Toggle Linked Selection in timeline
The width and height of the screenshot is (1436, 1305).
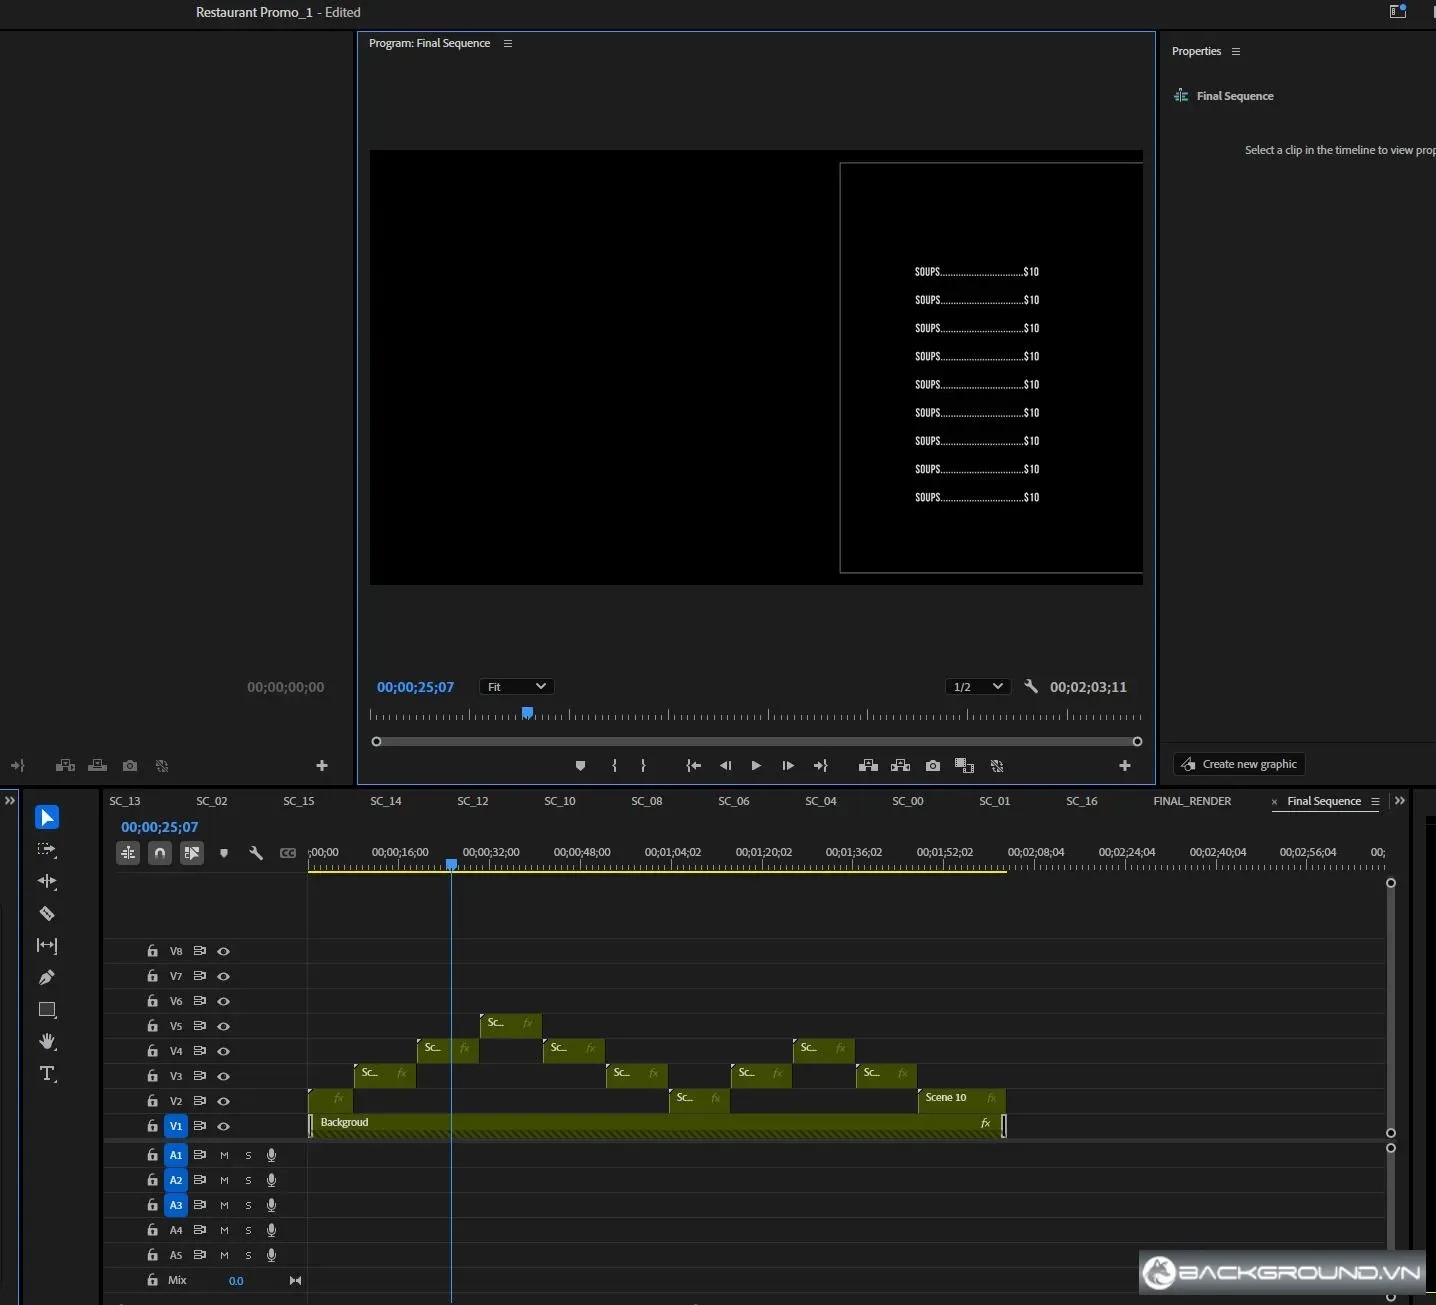point(192,853)
